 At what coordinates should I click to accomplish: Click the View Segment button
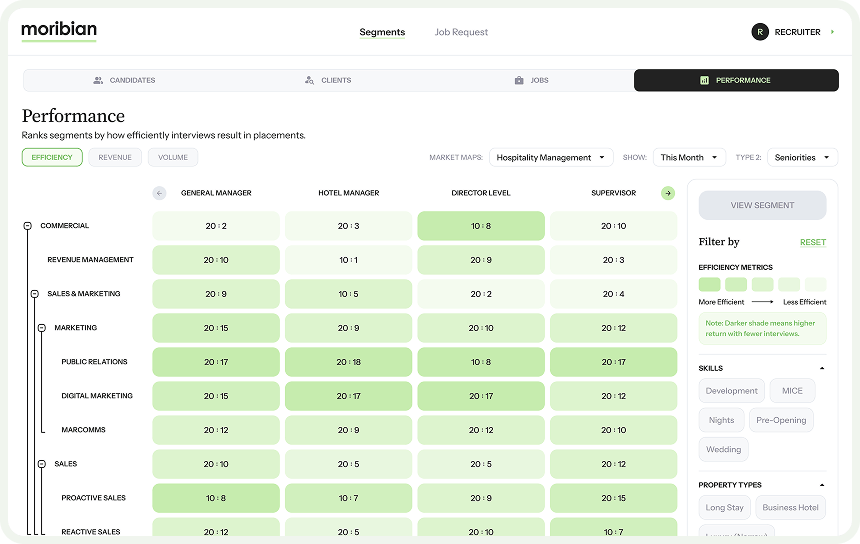pos(762,205)
